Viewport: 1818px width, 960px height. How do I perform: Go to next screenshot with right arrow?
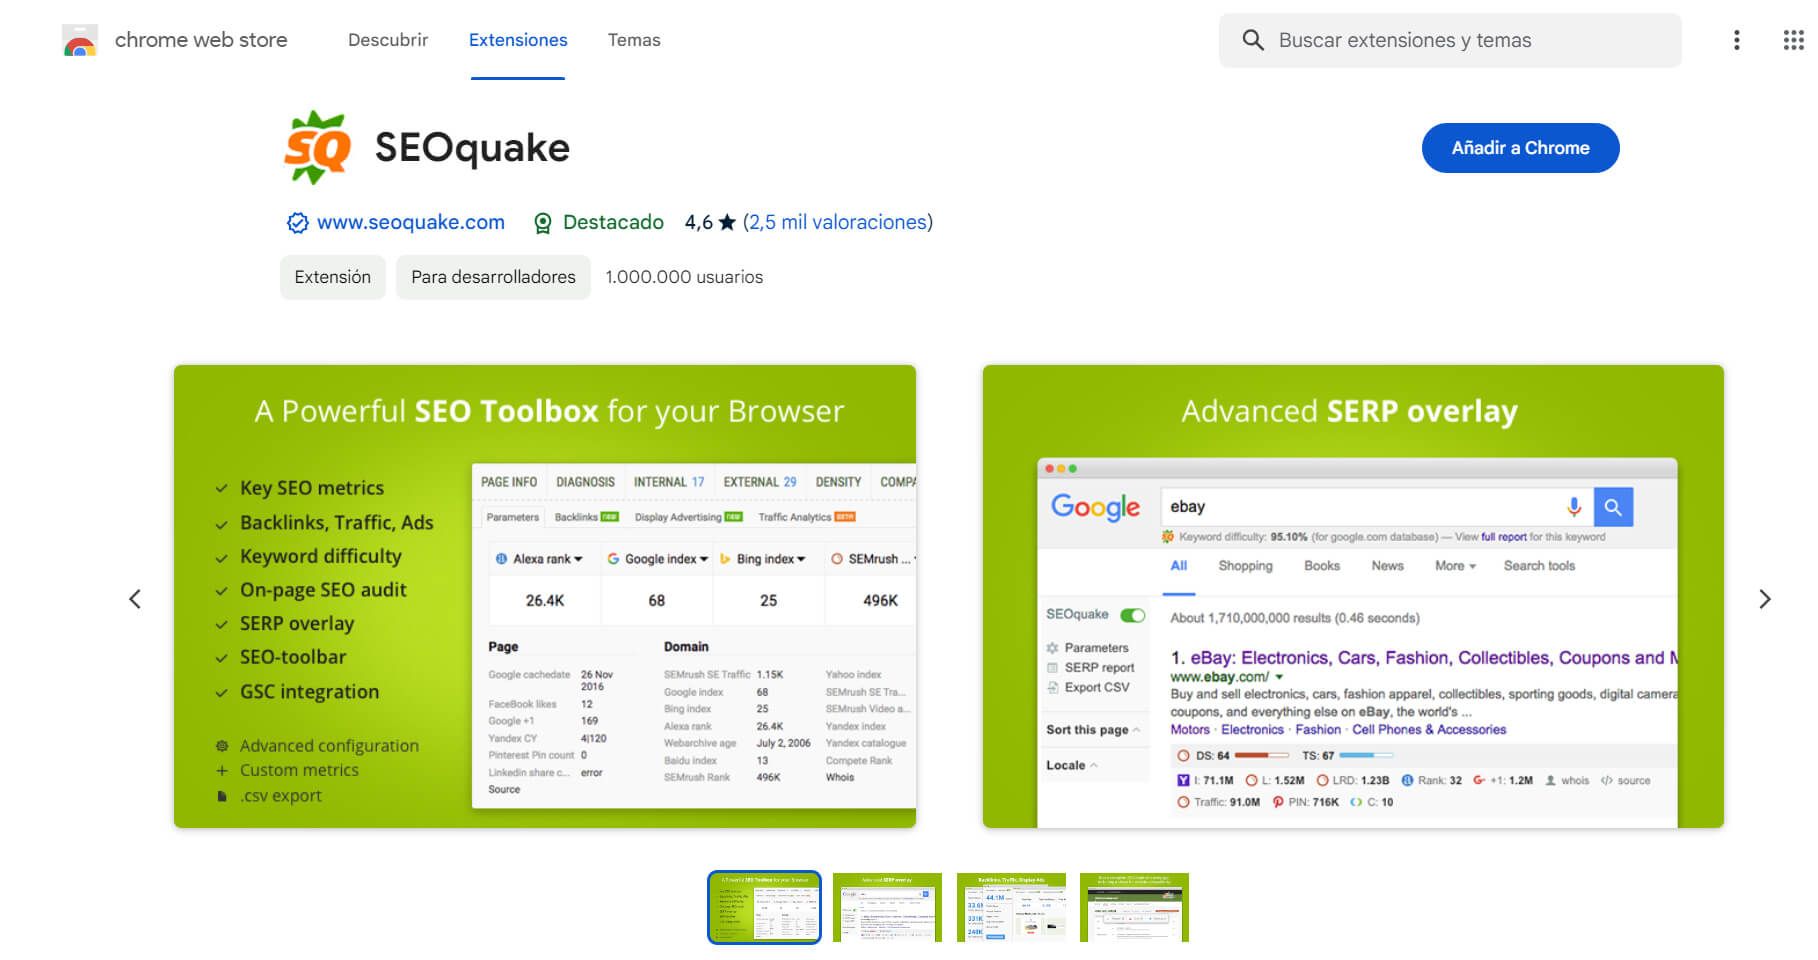click(1765, 599)
